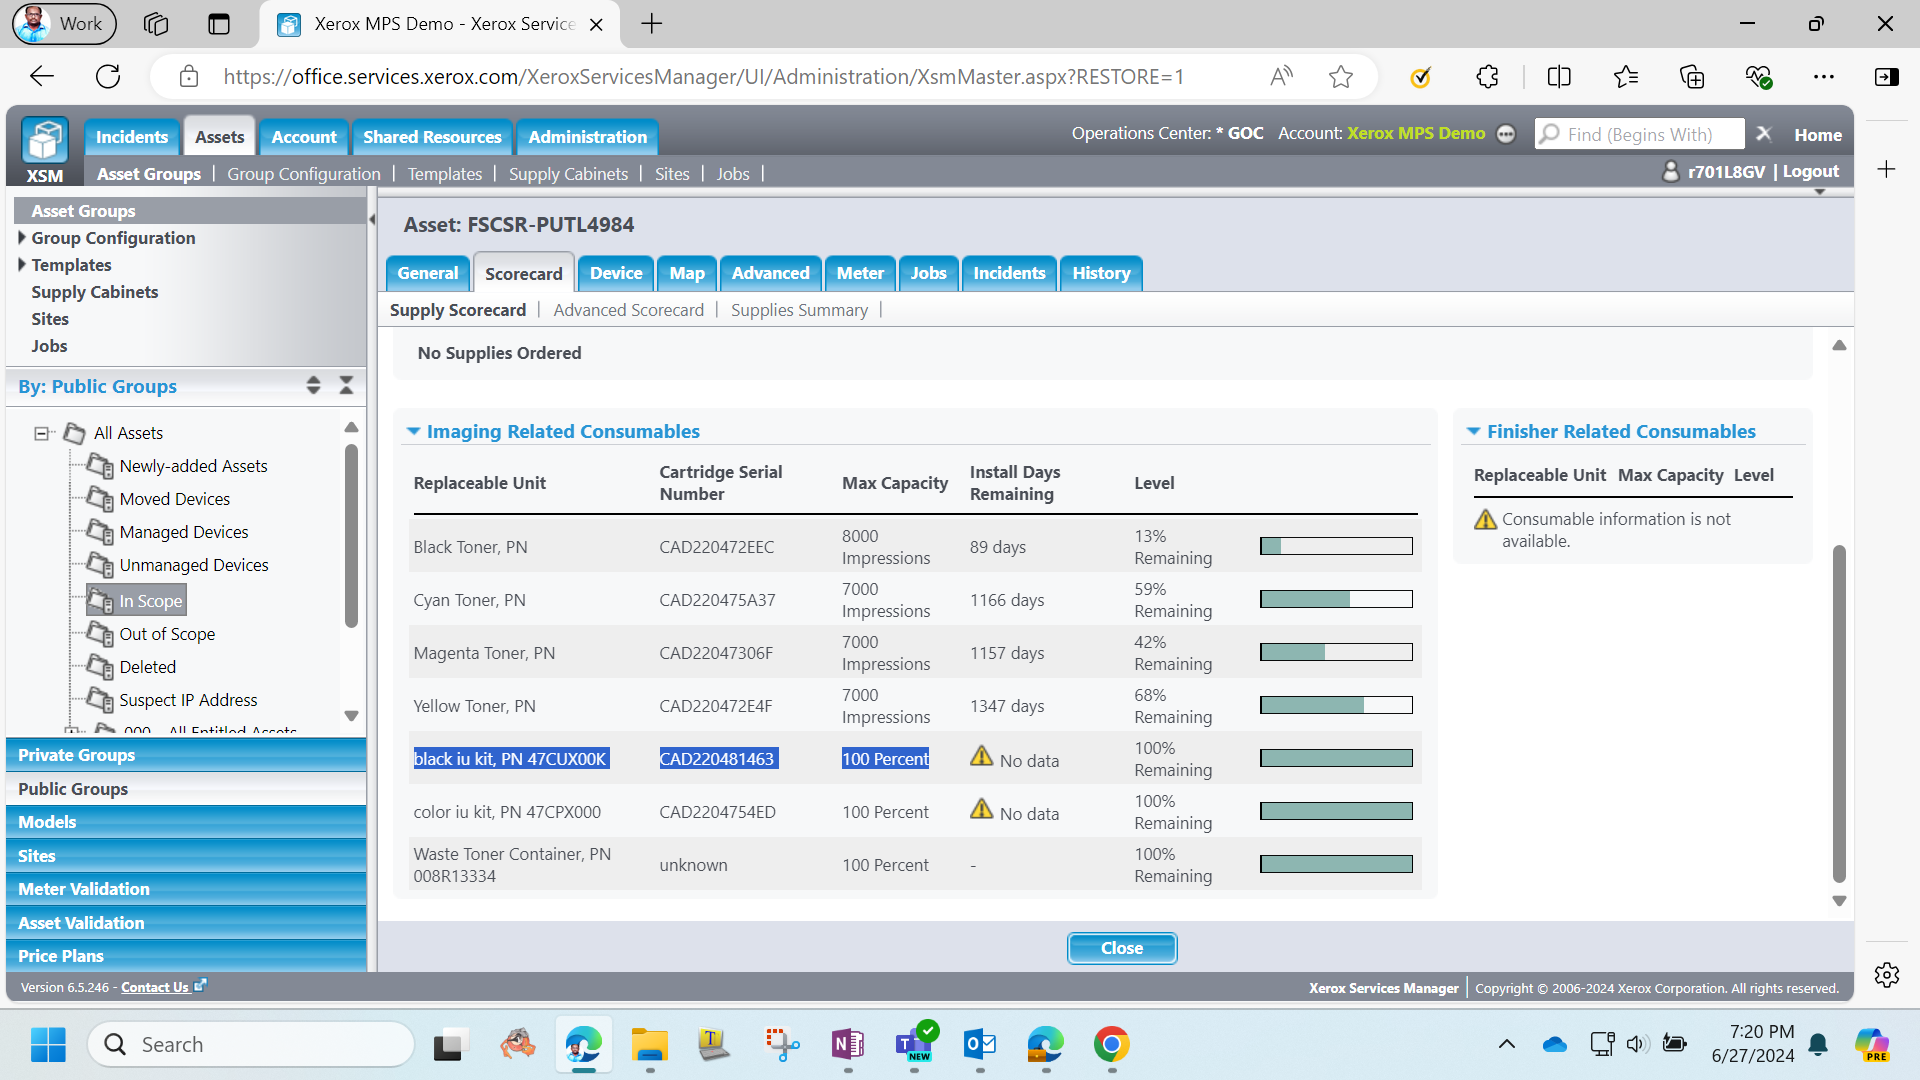Click the Logout link

1810,171
